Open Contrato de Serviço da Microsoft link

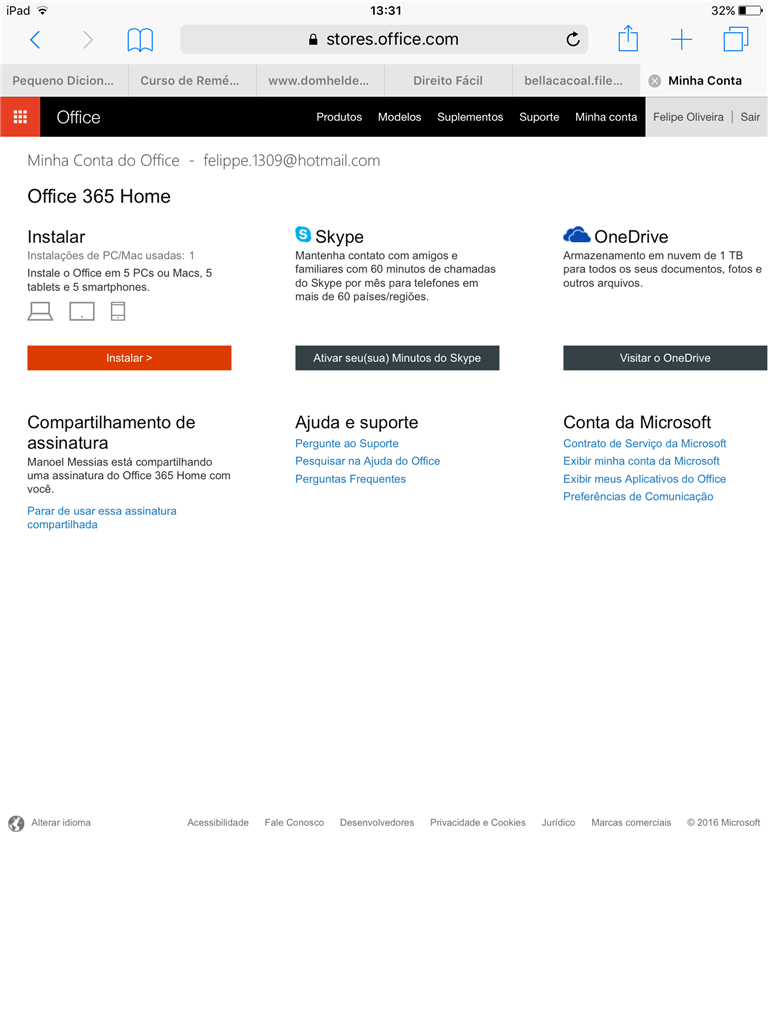tap(645, 443)
